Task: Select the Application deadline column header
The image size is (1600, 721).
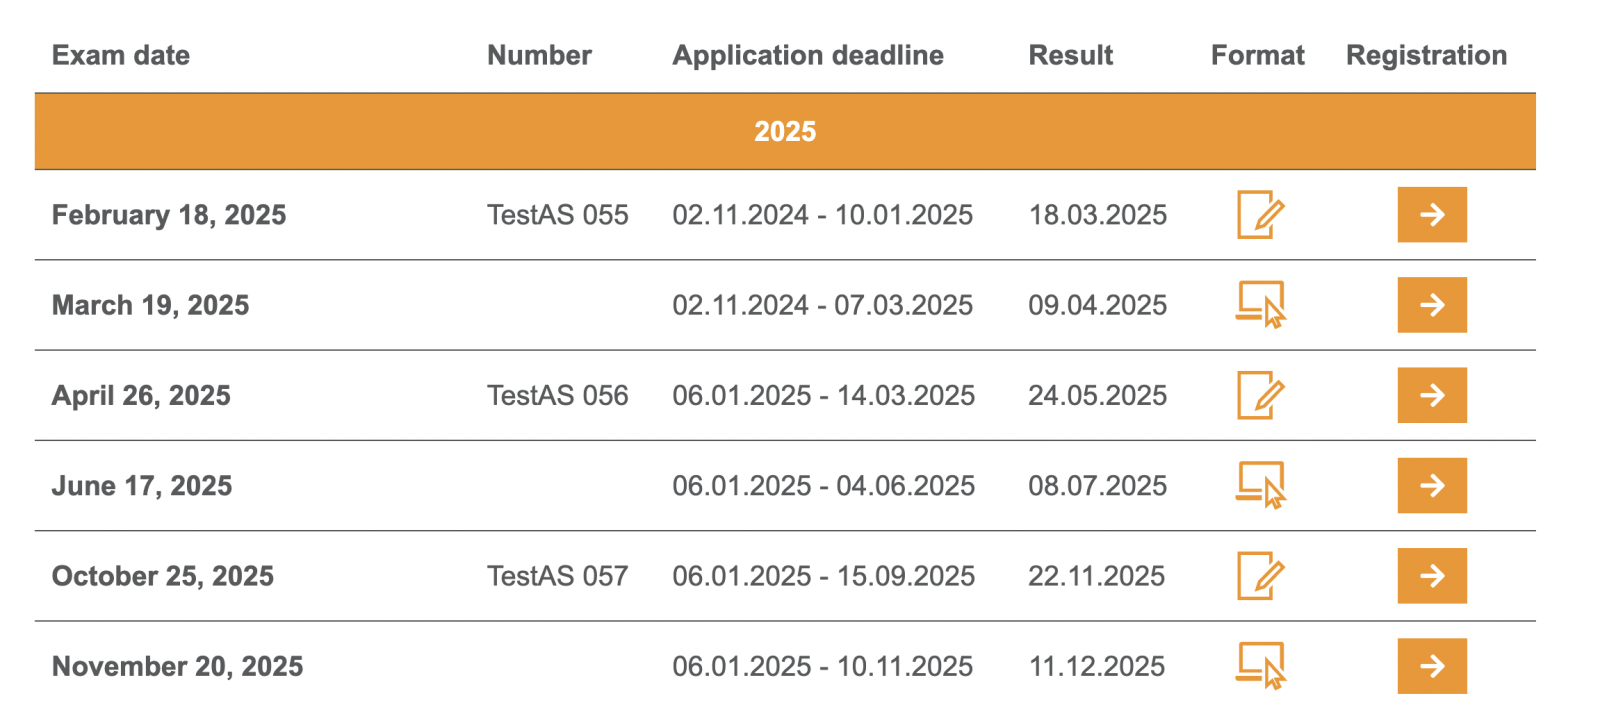Action: point(808,55)
